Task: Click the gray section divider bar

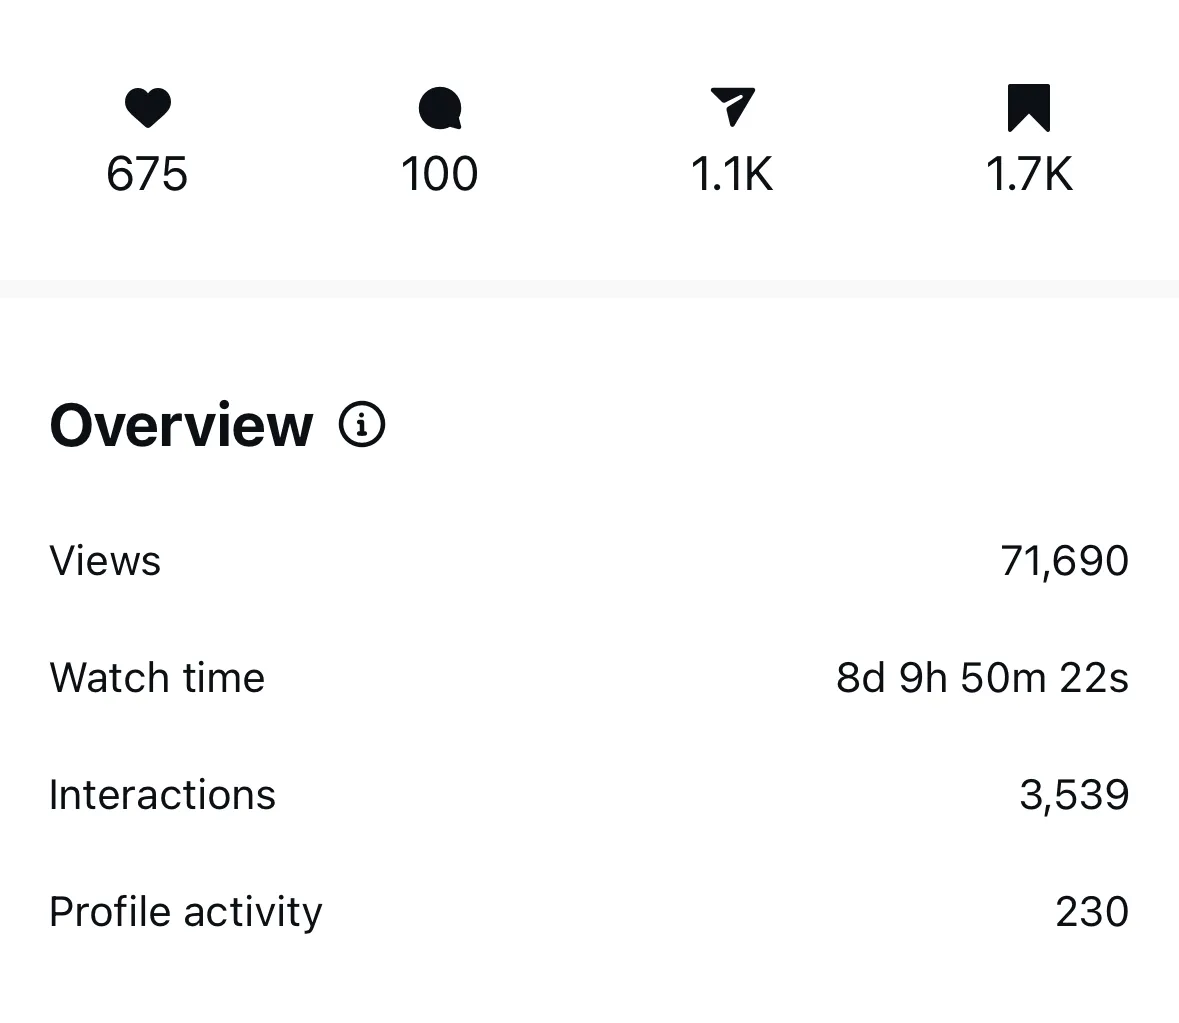Action: (589, 289)
